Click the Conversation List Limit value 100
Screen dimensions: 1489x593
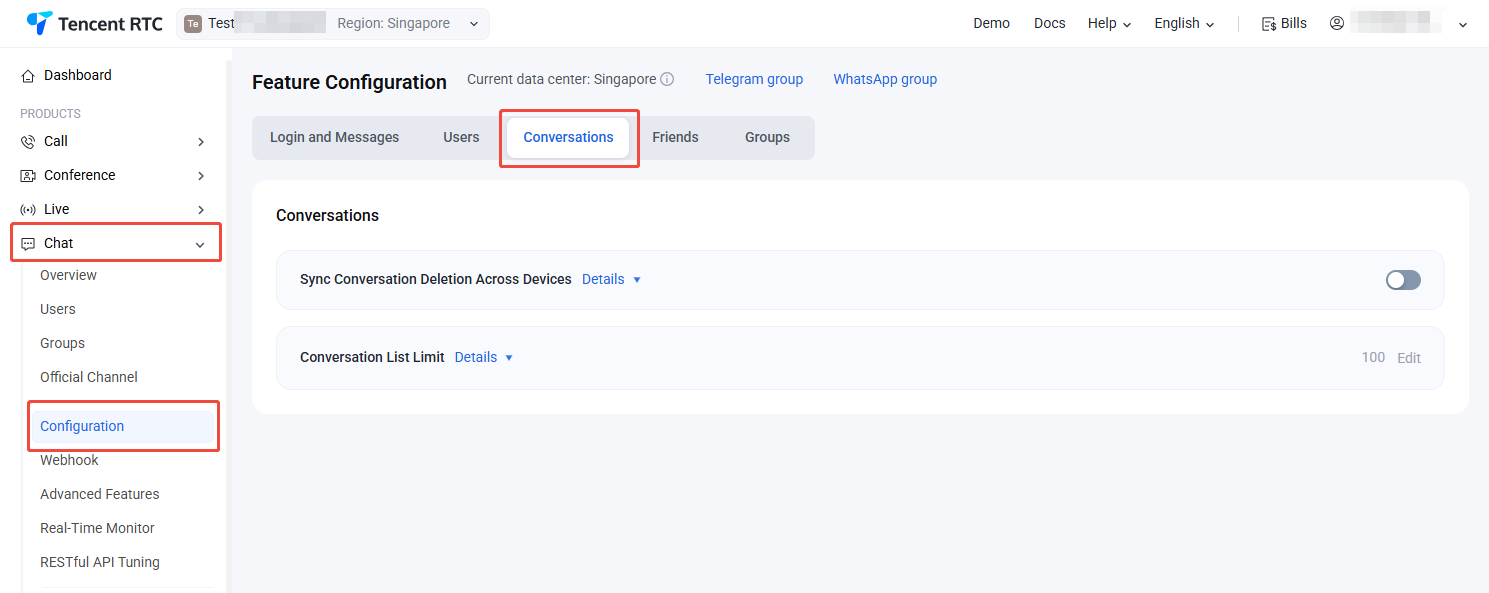(x=1373, y=357)
